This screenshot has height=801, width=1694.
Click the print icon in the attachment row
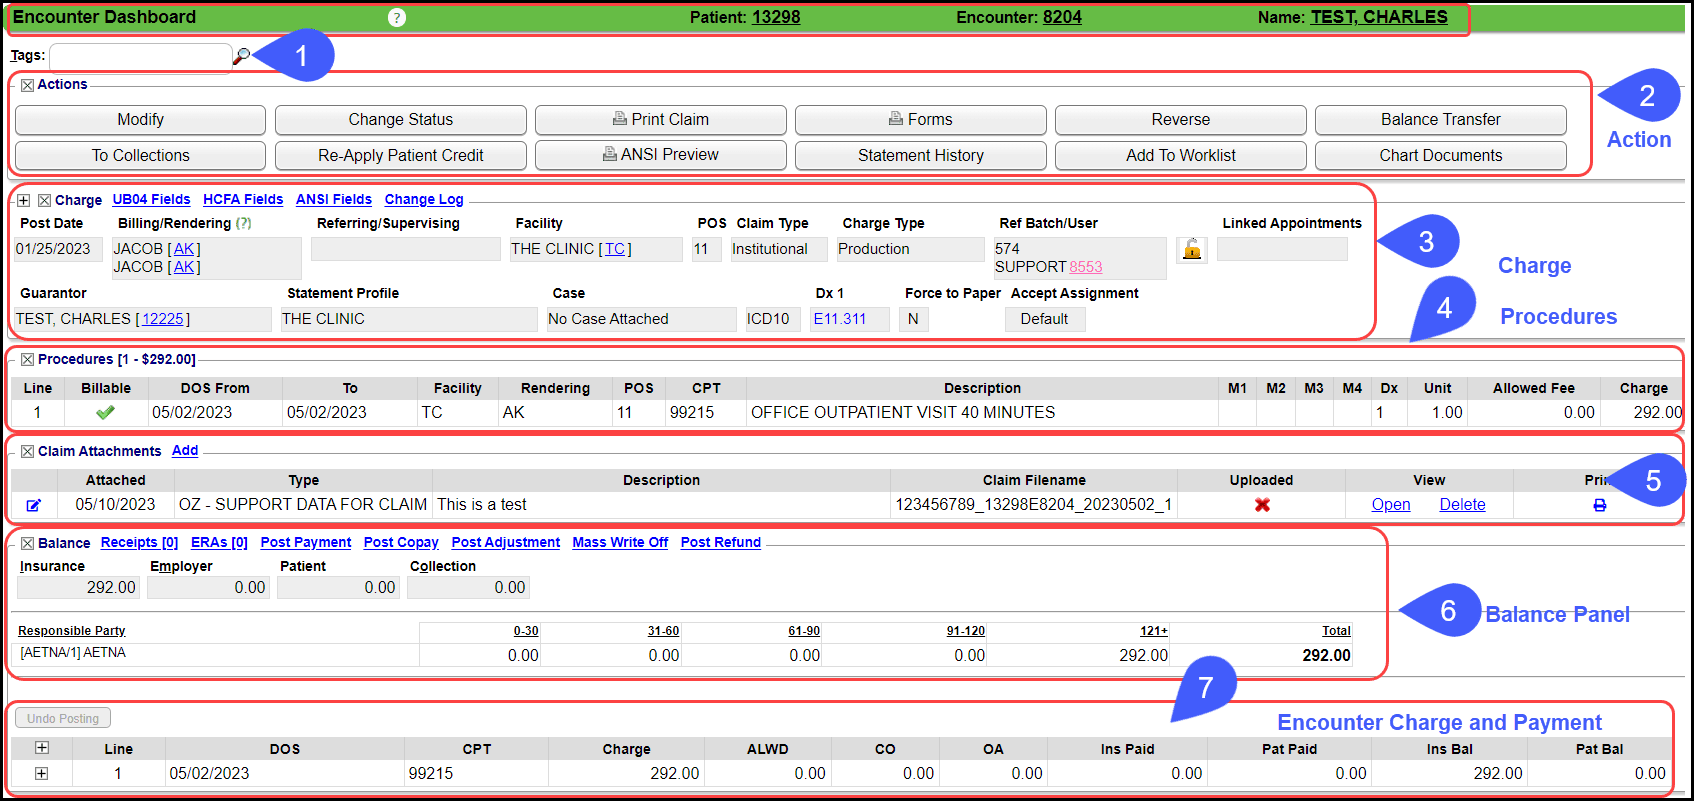pyautogui.click(x=1599, y=505)
